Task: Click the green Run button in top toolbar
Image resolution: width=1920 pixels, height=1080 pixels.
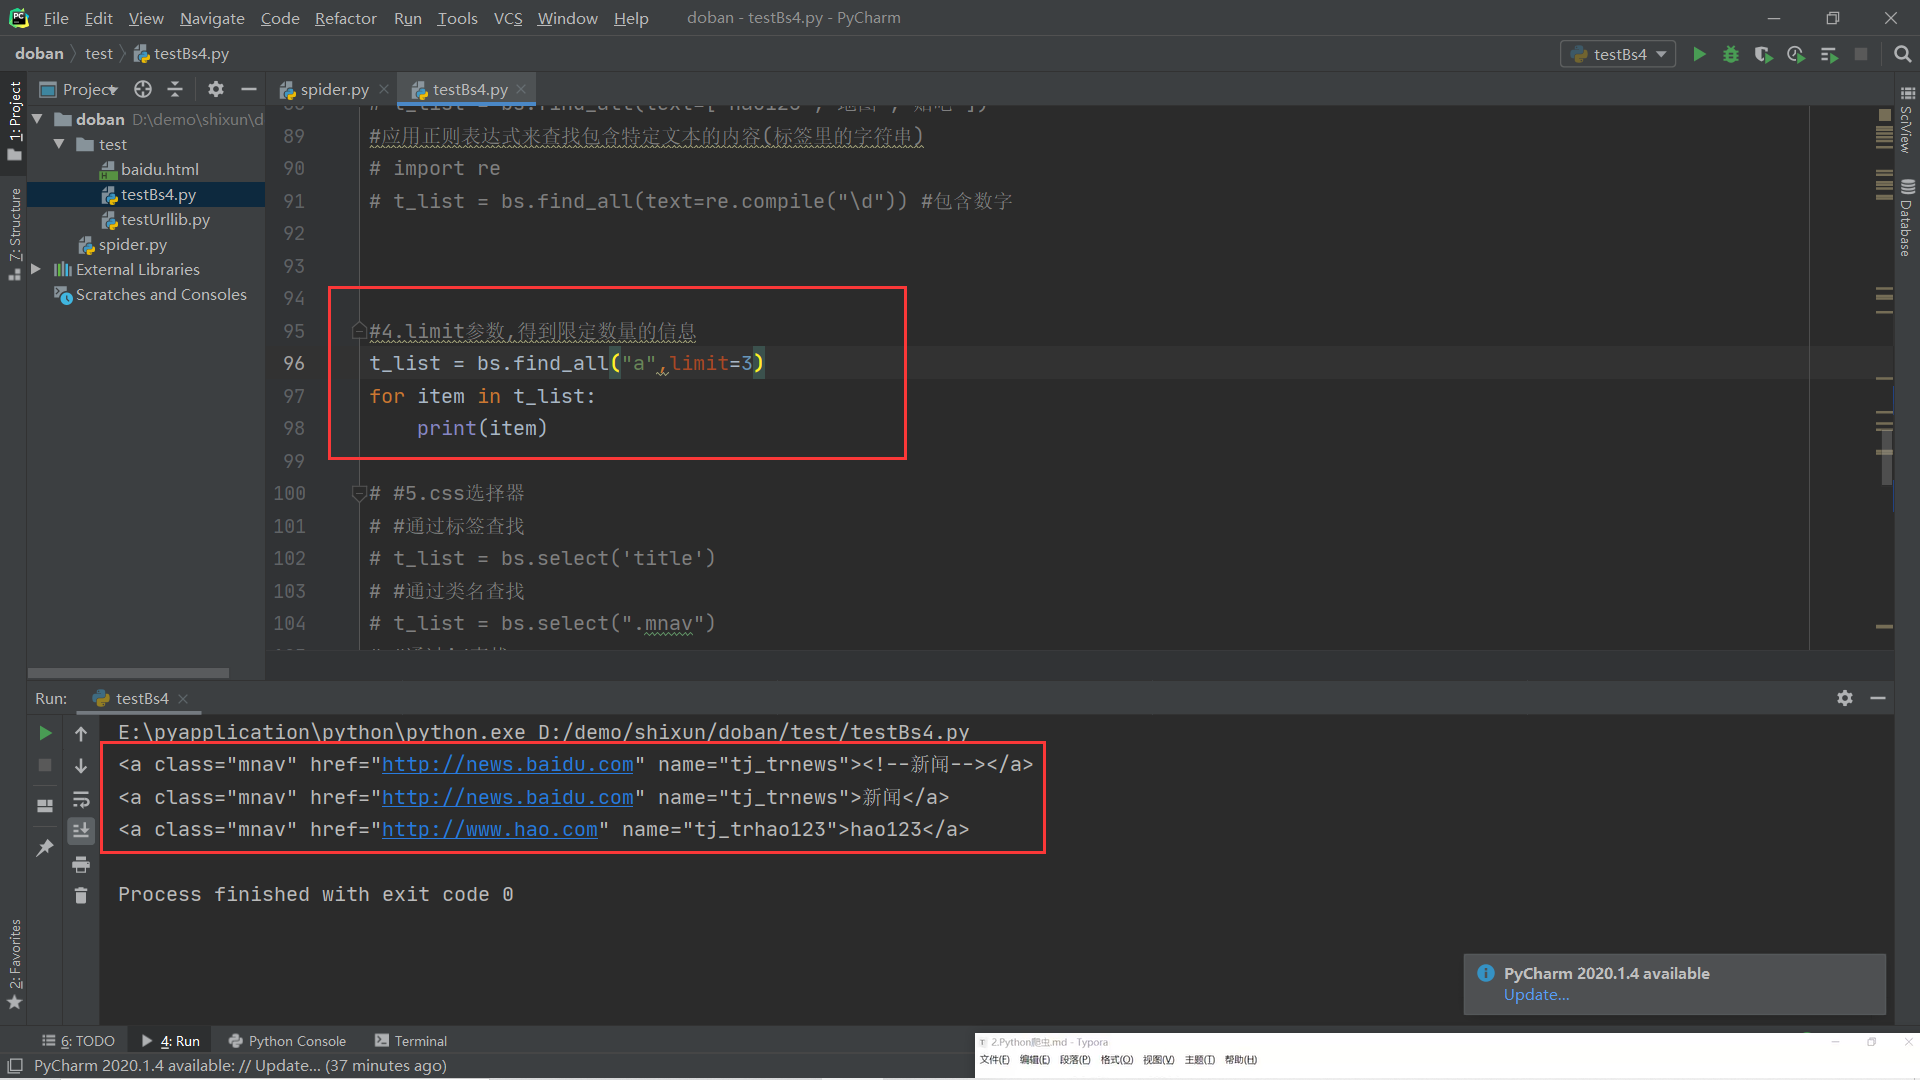Action: pos(1699,54)
